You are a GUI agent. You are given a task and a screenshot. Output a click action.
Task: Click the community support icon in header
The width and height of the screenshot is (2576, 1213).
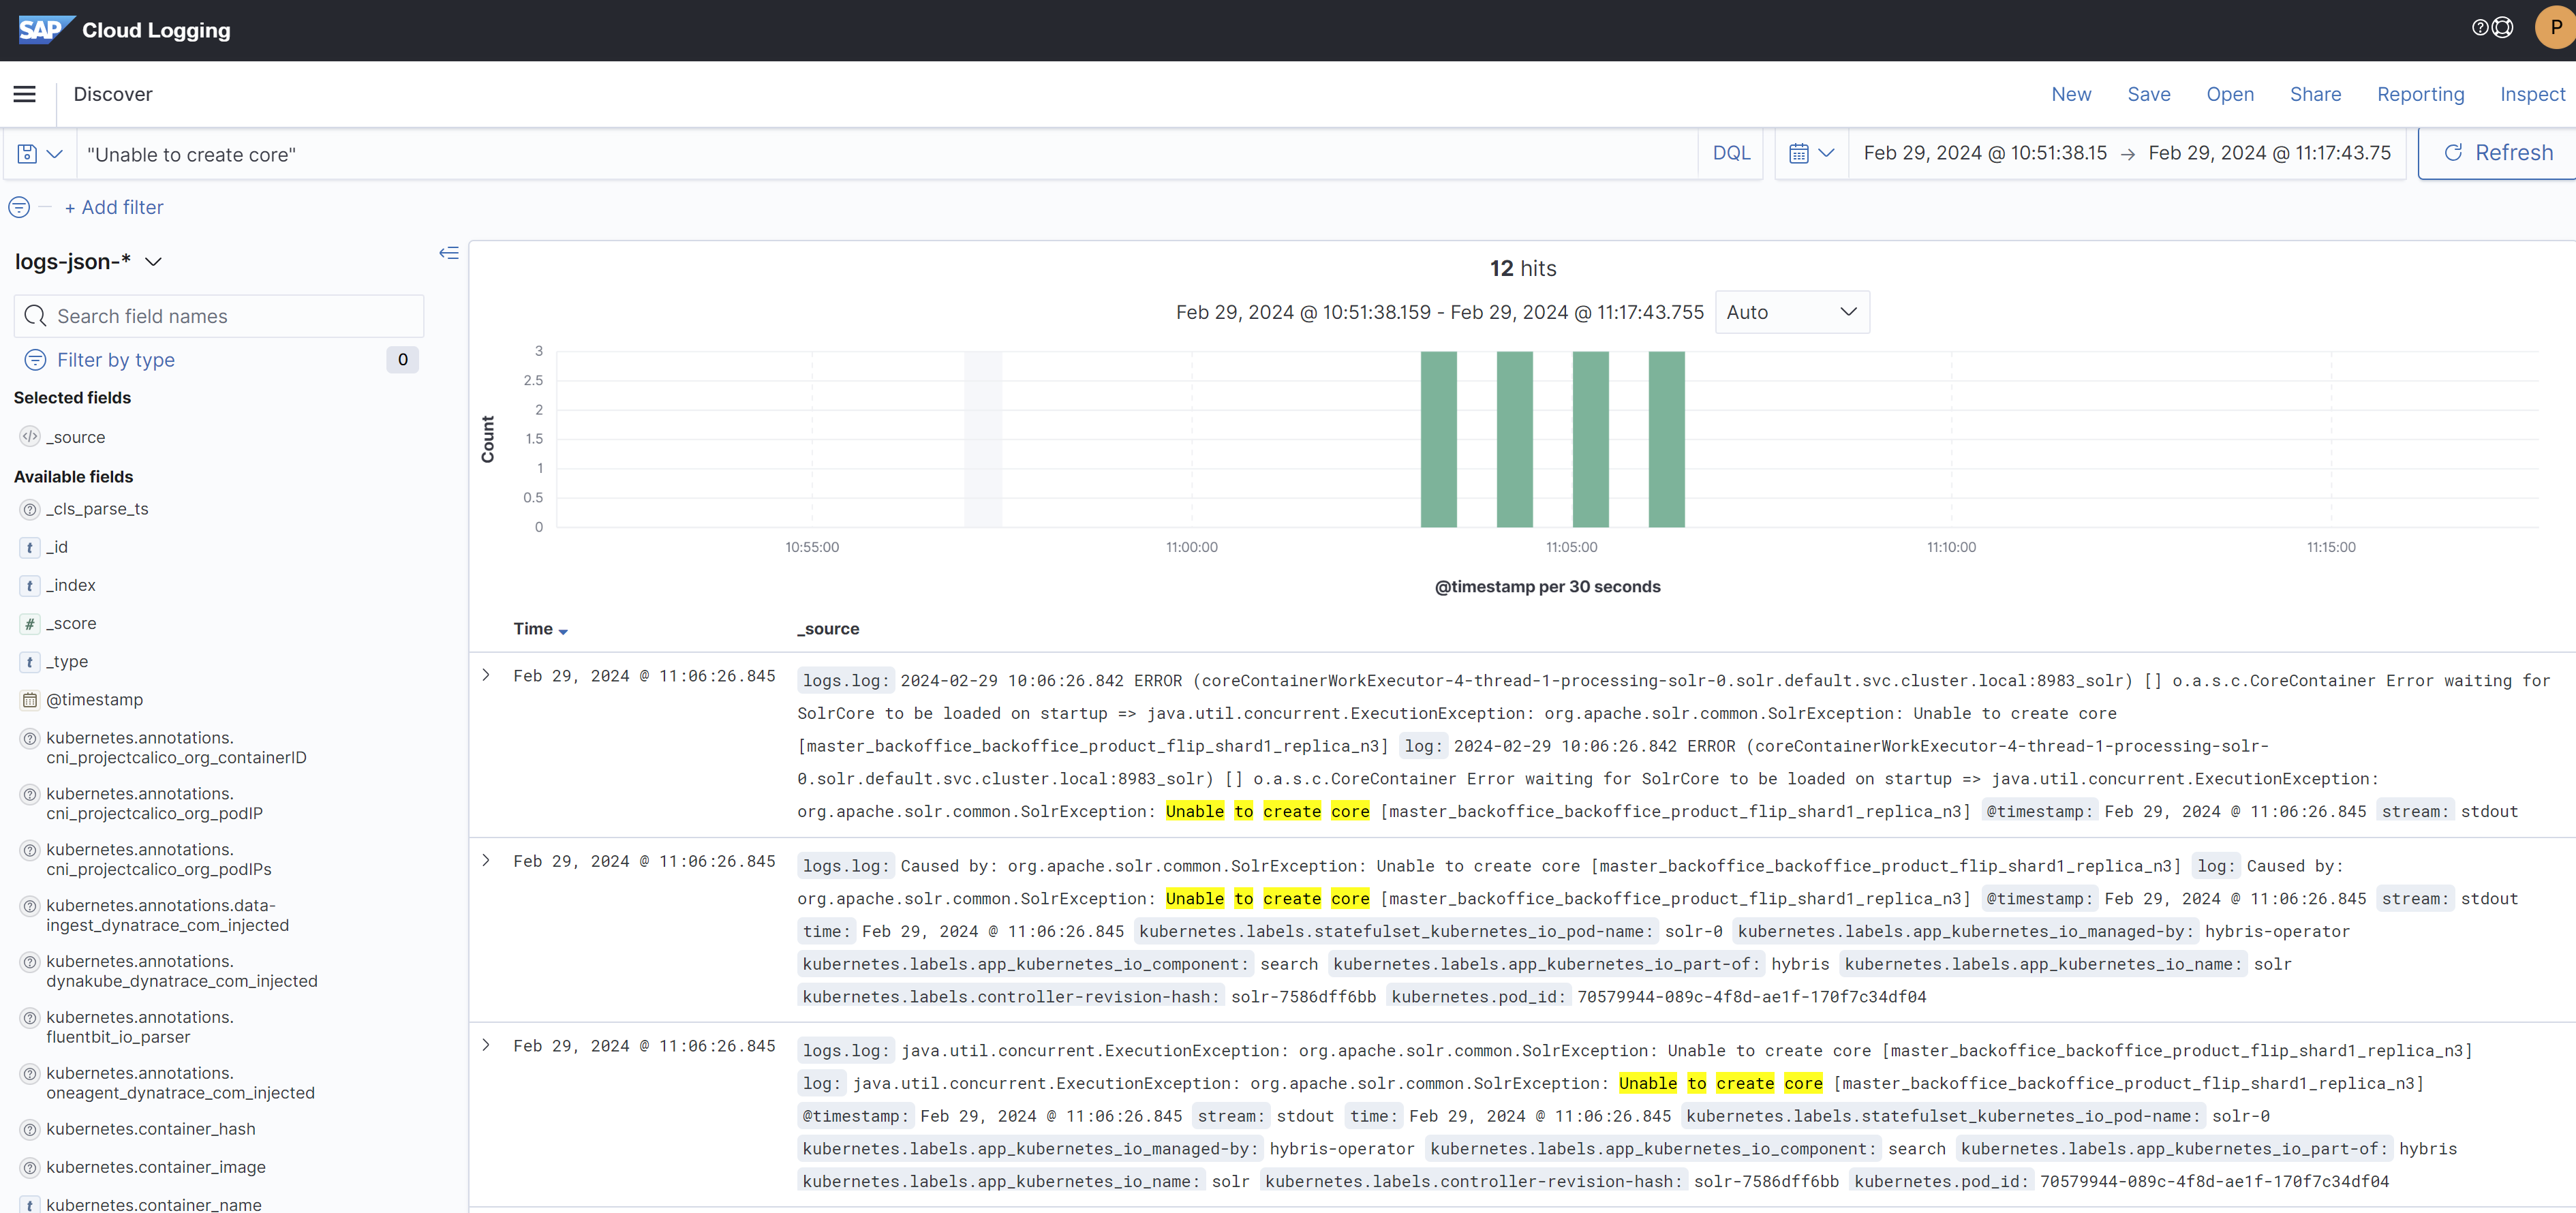2503,28
